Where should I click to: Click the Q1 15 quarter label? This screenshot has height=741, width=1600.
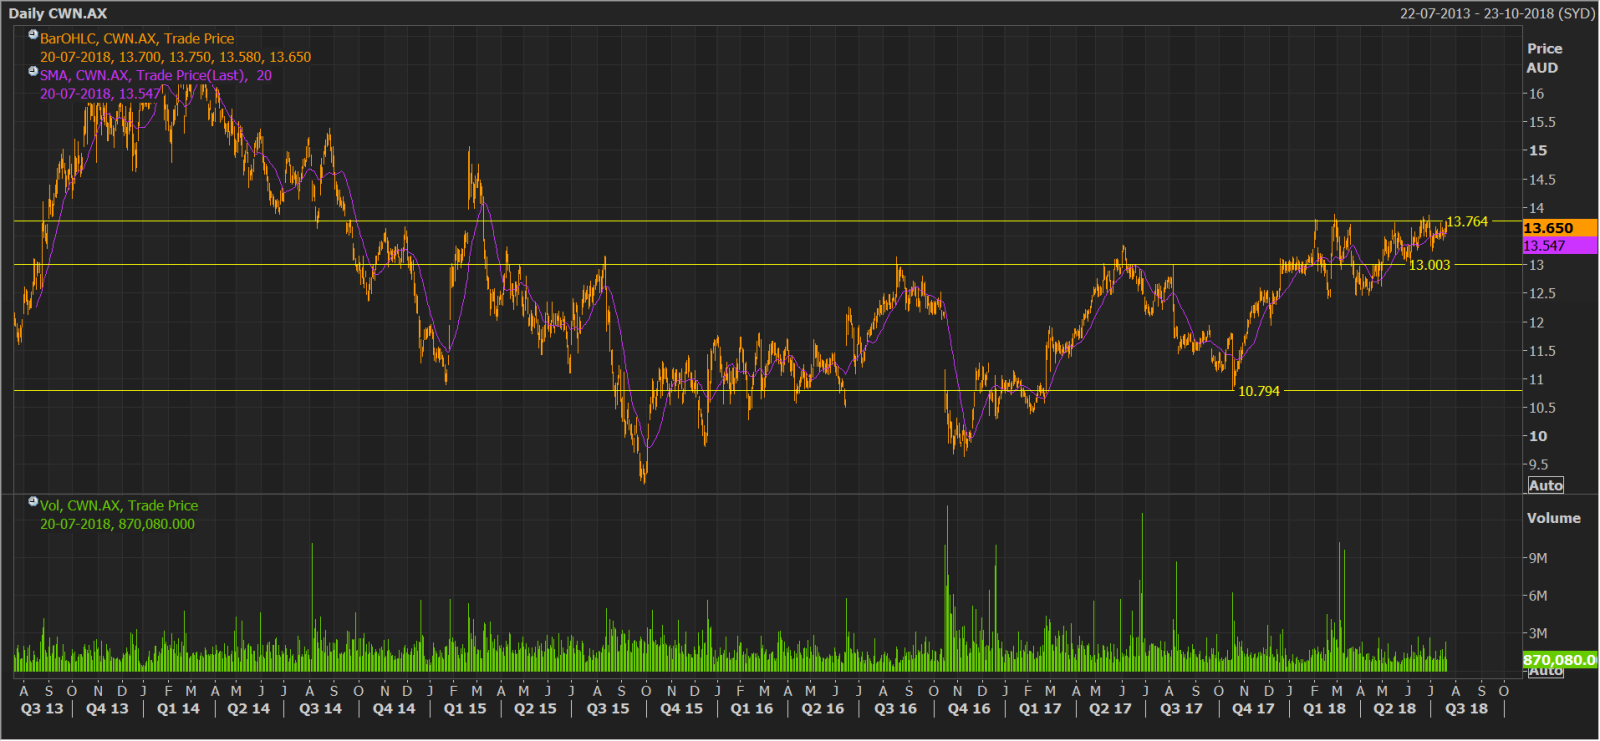[465, 709]
